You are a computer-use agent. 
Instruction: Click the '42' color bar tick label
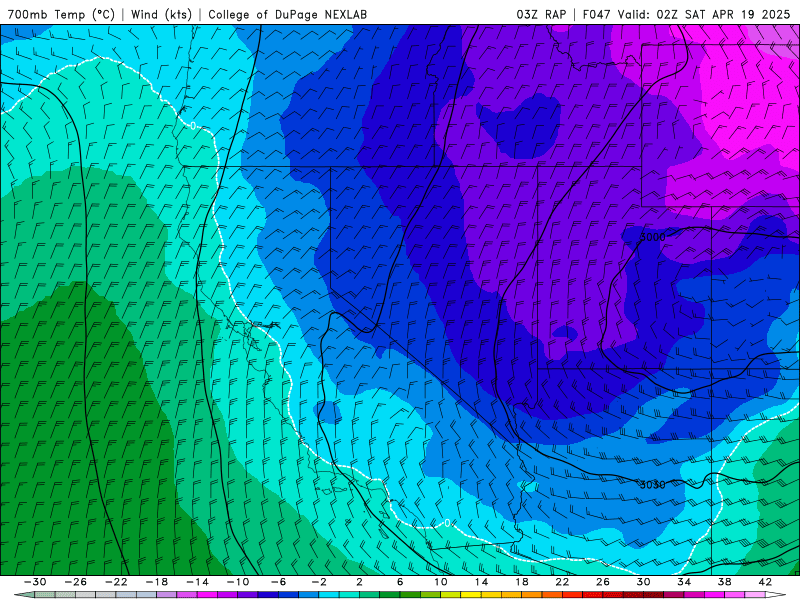click(765, 582)
